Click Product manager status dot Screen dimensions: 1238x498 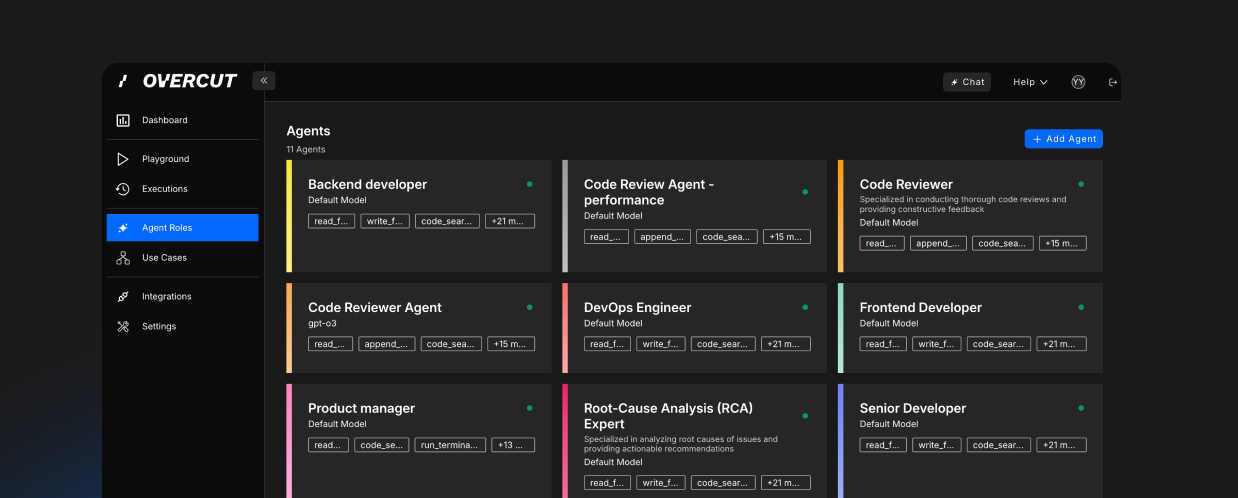pyautogui.click(x=529, y=408)
